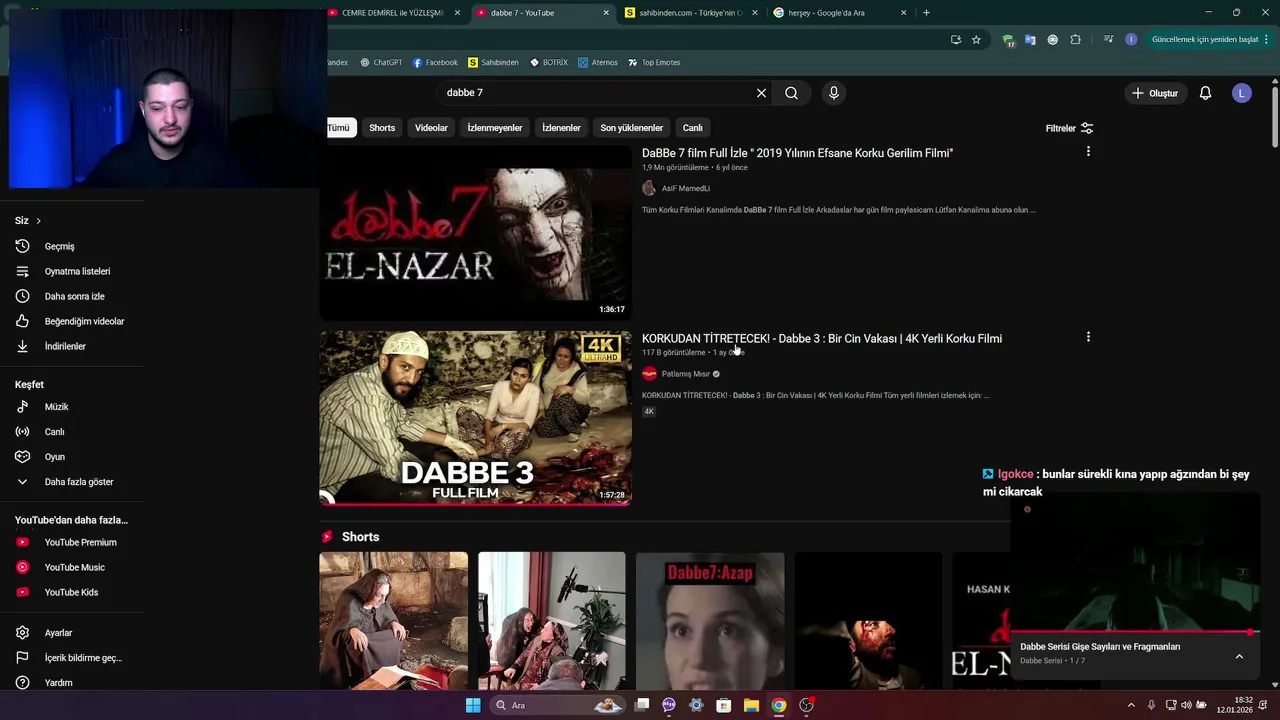Image resolution: width=1280 pixels, height=720 pixels.
Task: Click the taskbar Ara search box
Action: click(x=556, y=705)
